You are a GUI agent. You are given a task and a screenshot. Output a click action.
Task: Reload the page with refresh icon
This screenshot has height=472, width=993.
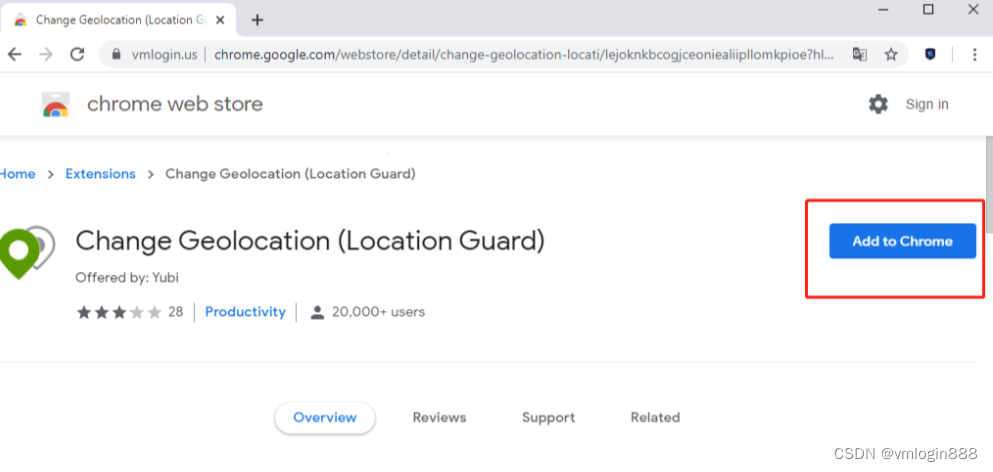coord(77,54)
